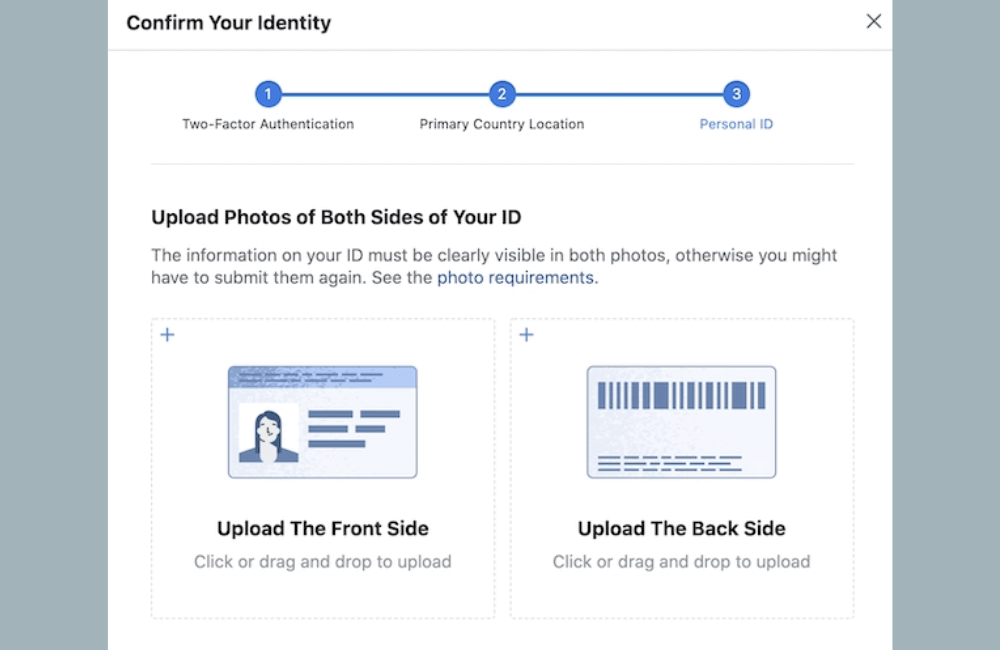This screenshot has height=650, width=1000.
Task: Click the Upload The Back Side label
Action: pos(681,528)
